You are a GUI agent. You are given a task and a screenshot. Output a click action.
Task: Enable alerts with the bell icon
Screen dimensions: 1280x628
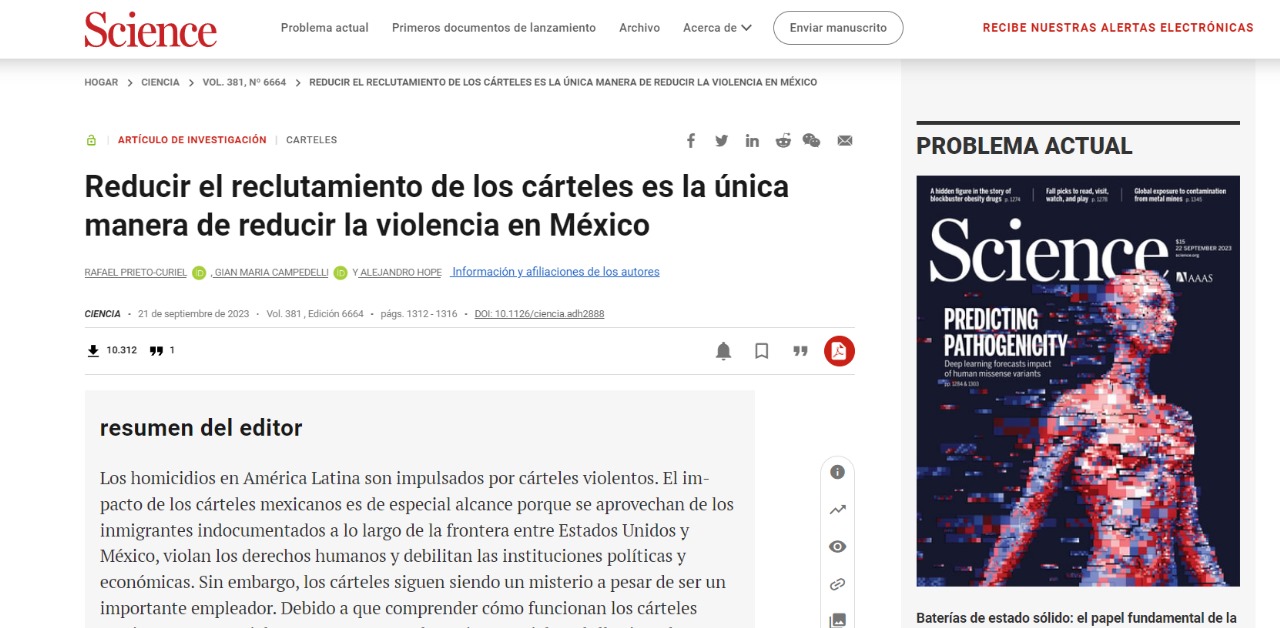coord(723,351)
